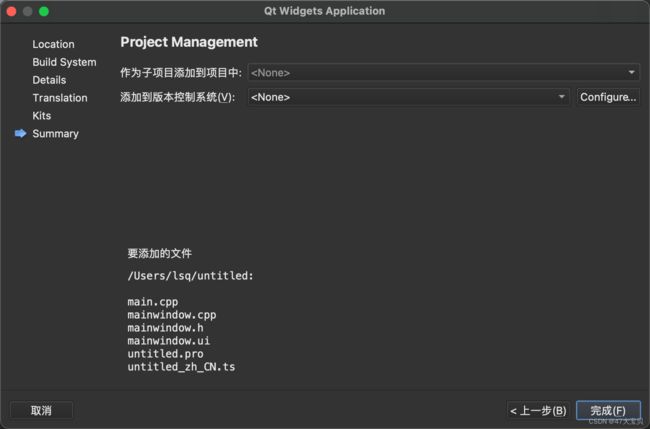Click the 添加到版本控制系统(V): label
Screen dimensions: 650x429
point(178,97)
